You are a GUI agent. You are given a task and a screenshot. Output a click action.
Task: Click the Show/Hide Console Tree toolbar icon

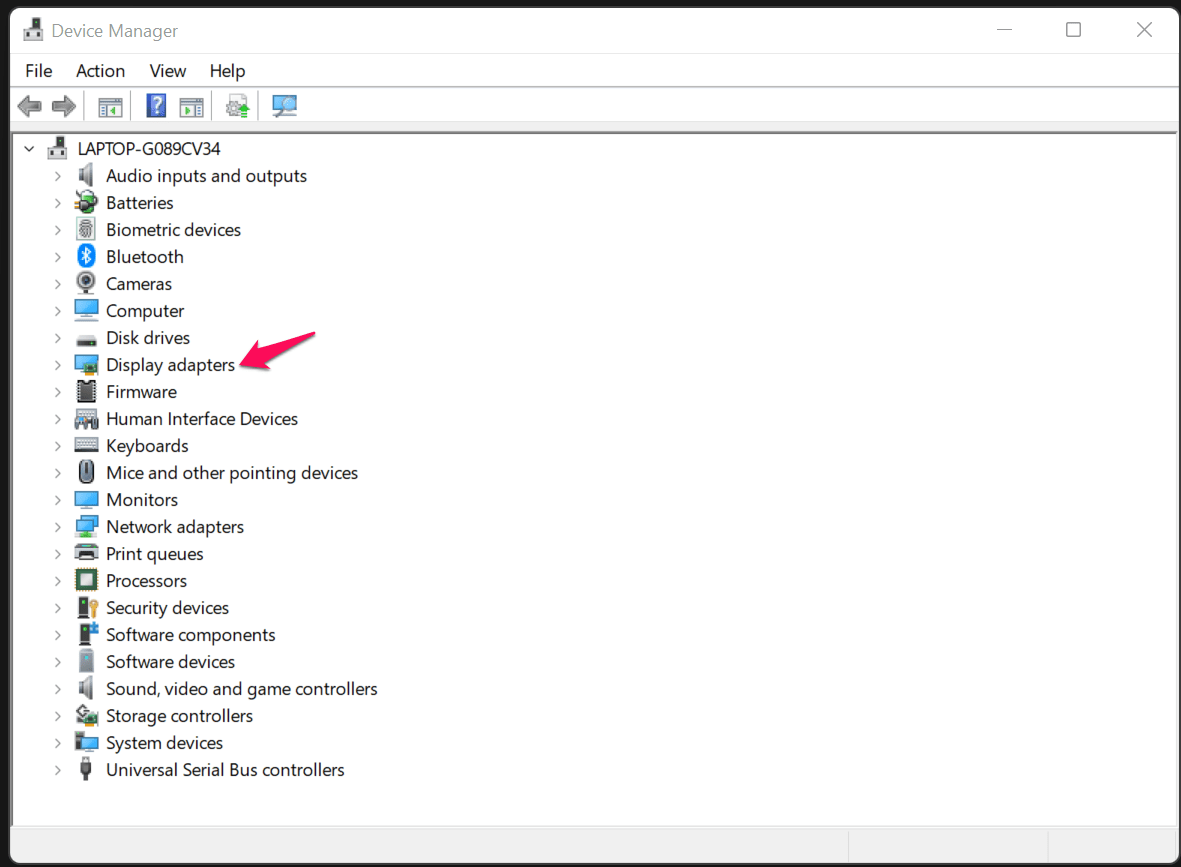coord(110,106)
